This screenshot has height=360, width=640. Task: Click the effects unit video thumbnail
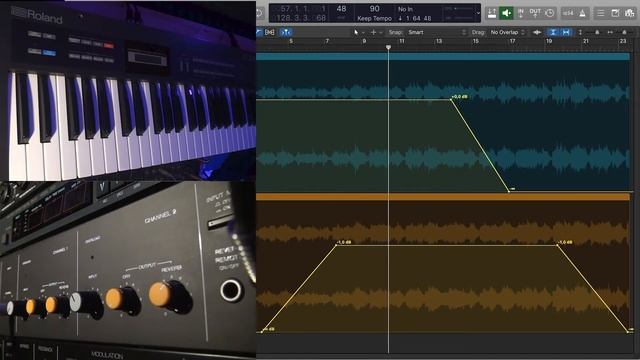(x=128, y=271)
